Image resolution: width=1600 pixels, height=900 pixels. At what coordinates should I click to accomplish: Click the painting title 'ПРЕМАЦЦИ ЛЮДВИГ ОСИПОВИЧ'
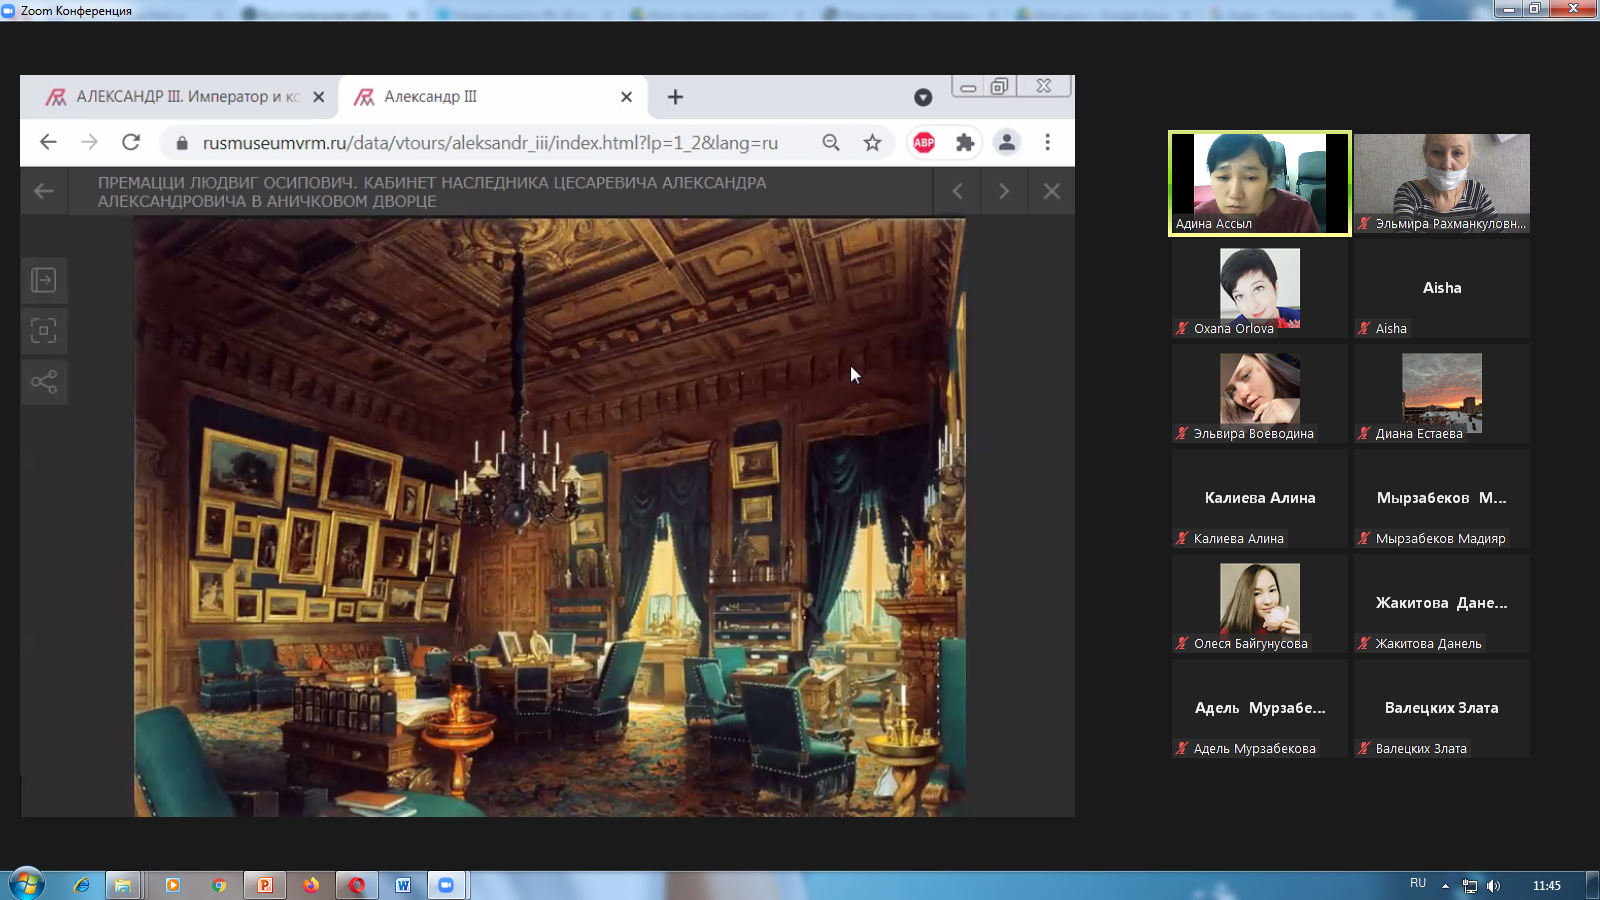[x=227, y=183]
